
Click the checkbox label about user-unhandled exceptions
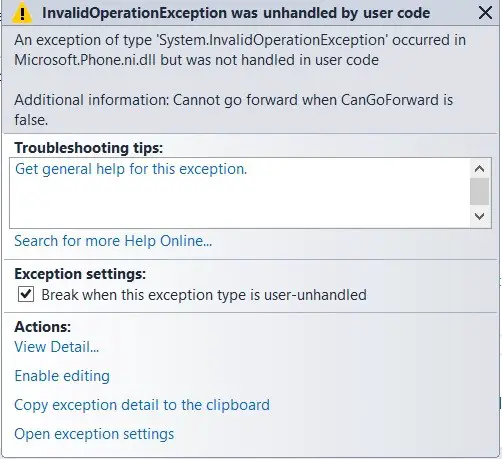pos(204,295)
